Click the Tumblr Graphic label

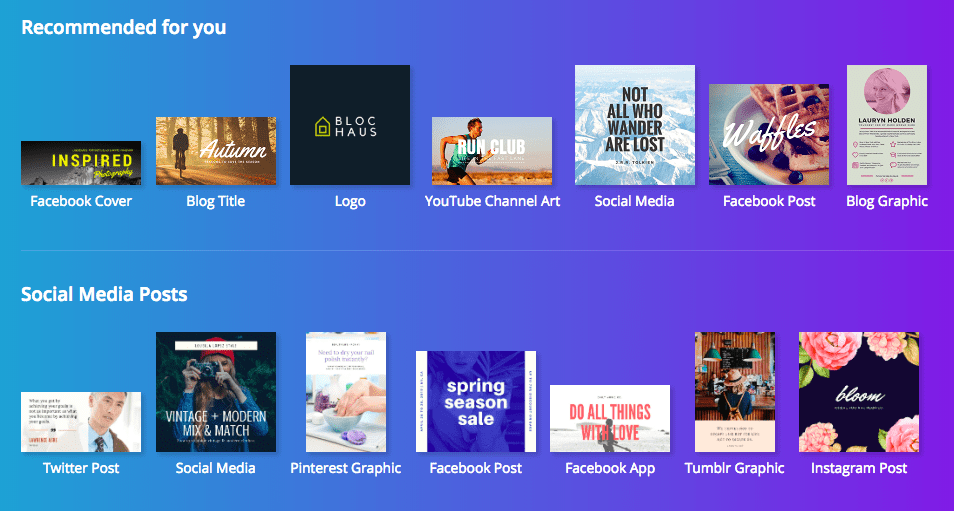734,468
